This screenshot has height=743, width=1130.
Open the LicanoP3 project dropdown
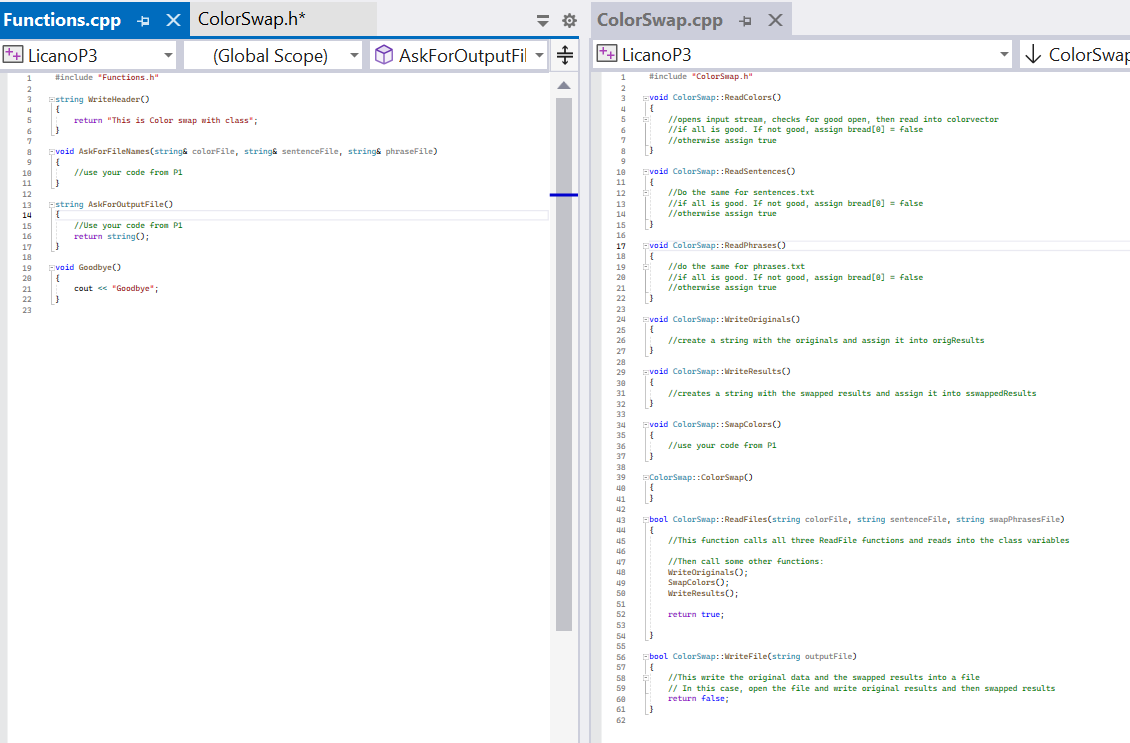click(x=168, y=56)
